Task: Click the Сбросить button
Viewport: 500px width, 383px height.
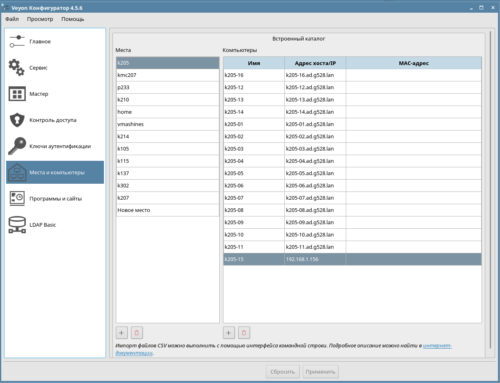Action: pyautogui.click(x=282, y=372)
